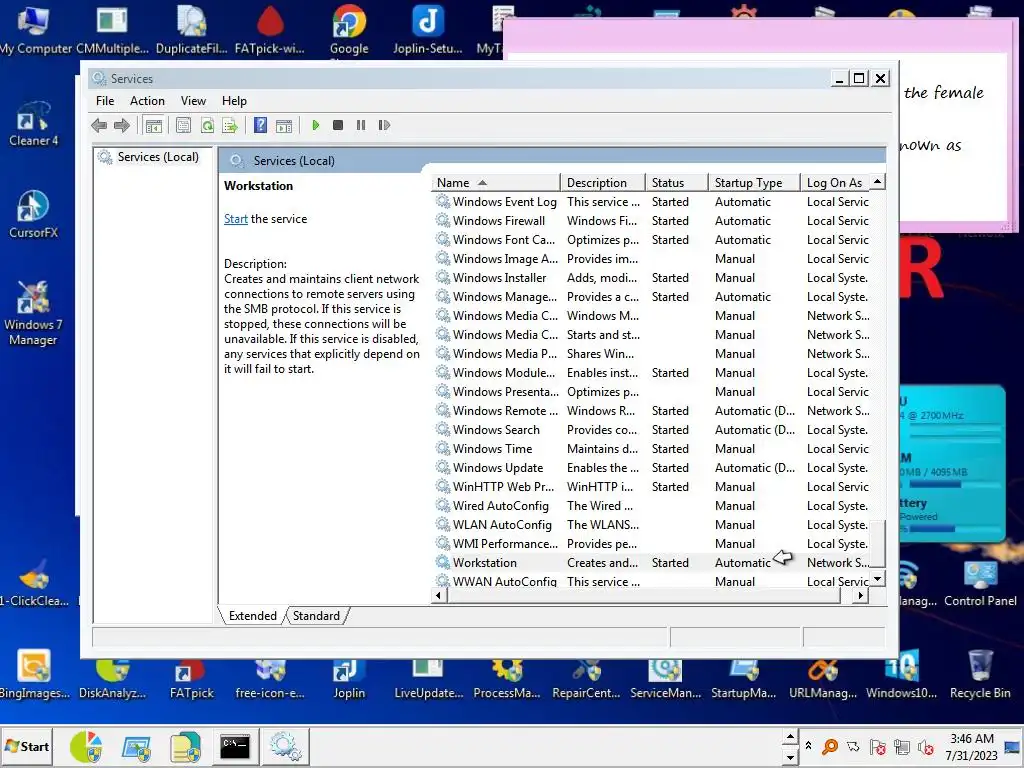Sort by the Startup Type column header
This screenshot has height=768, width=1024.
(754, 183)
